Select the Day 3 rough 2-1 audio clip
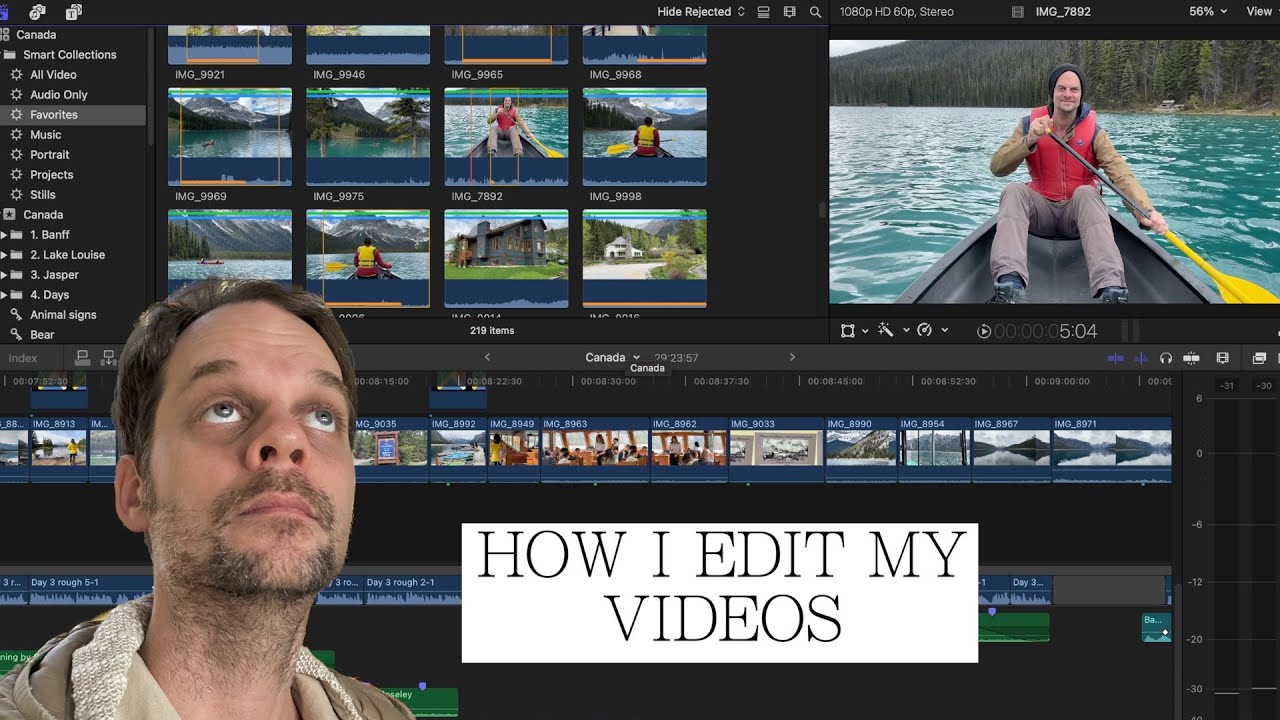The image size is (1280, 720). point(412,590)
